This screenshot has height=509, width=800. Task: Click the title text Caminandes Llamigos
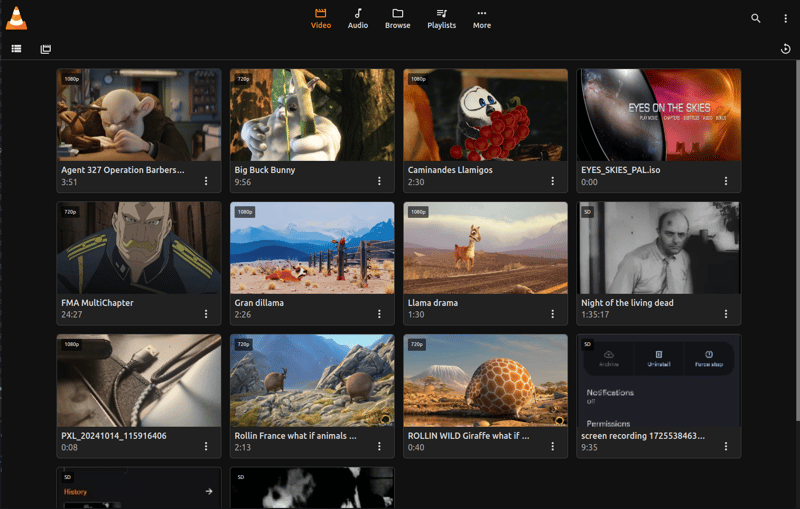[x=450, y=170]
